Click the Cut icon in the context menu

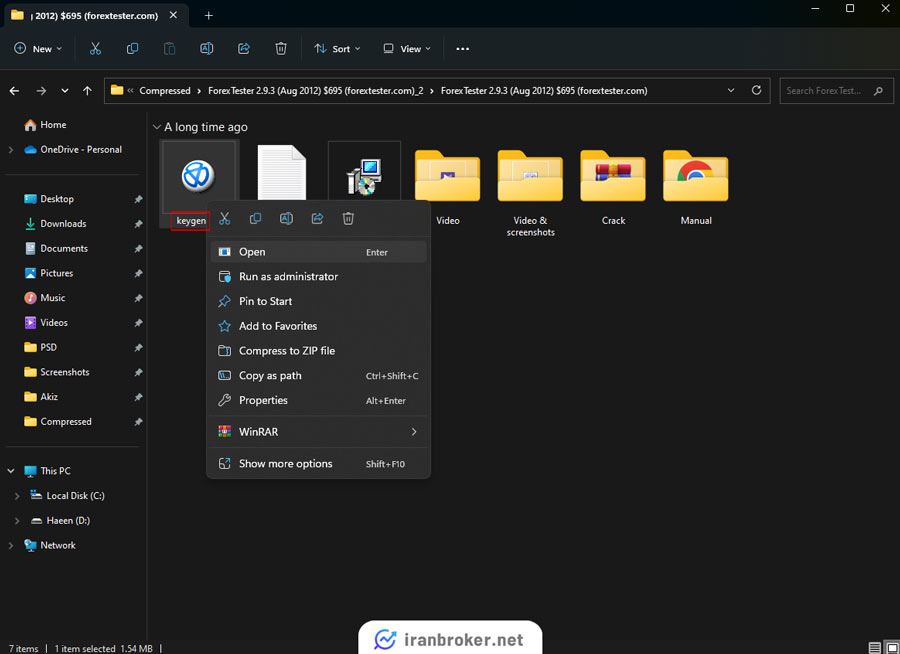coord(224,218)
